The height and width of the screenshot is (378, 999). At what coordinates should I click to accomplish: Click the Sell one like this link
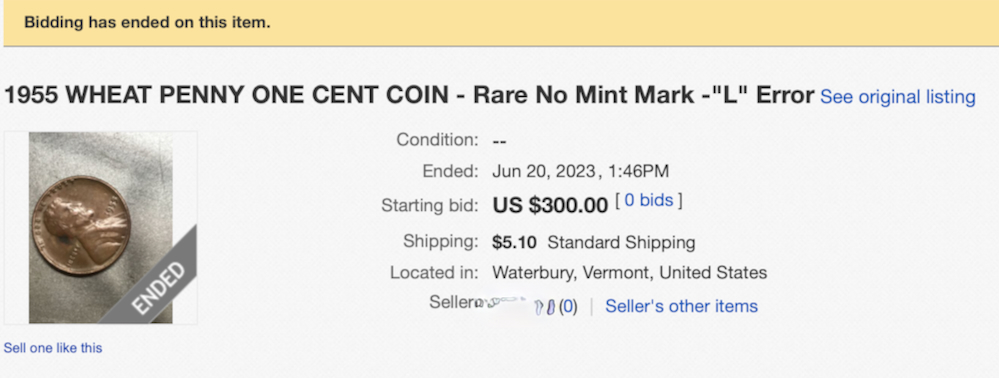pos(53,348)
